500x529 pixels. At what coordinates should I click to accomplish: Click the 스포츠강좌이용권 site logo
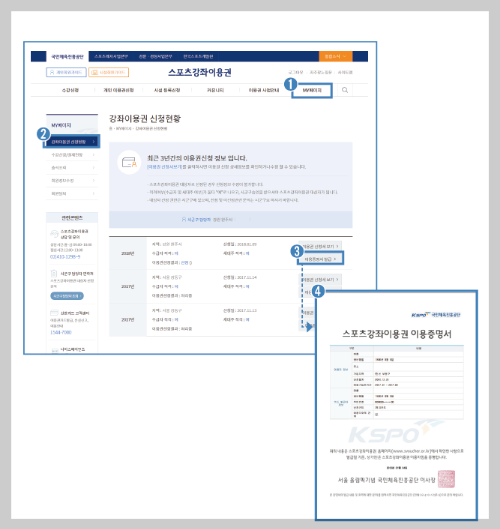tap(200, 72)
